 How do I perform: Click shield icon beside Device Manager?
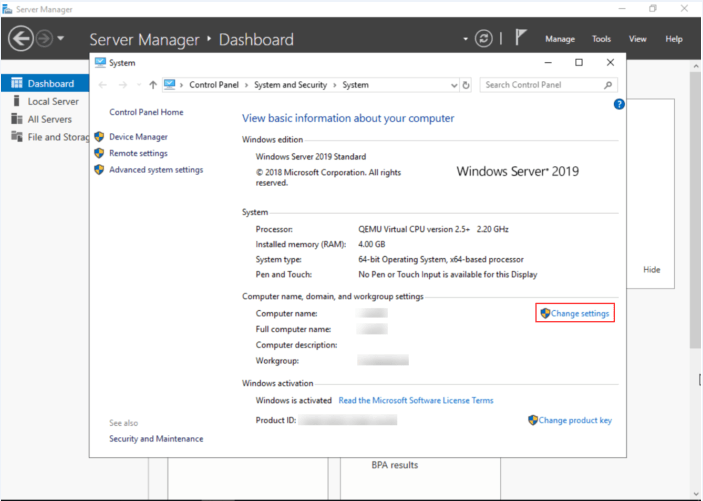point(99,136)
